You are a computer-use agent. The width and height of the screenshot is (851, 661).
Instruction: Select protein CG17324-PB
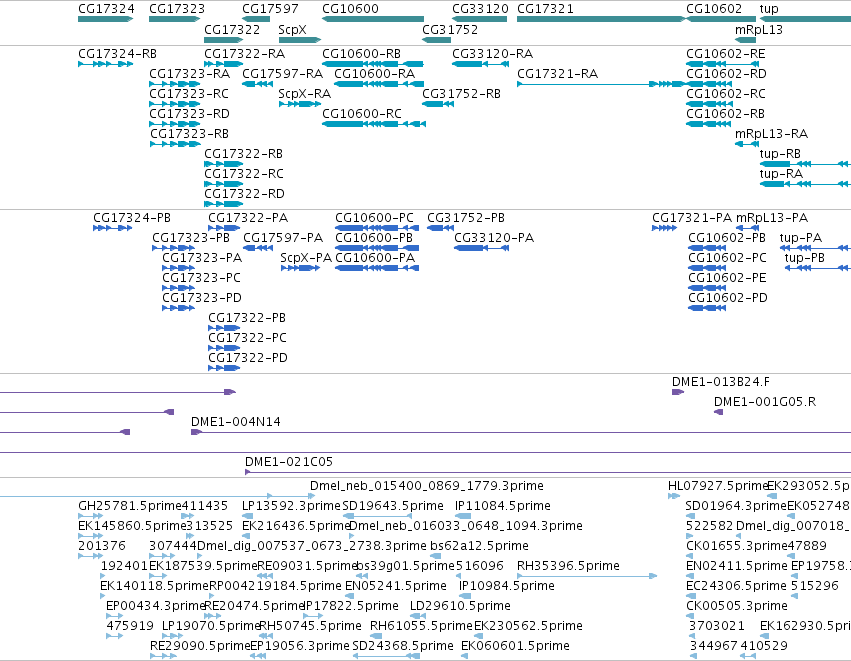pyautogui.click(x=132, y=218)
